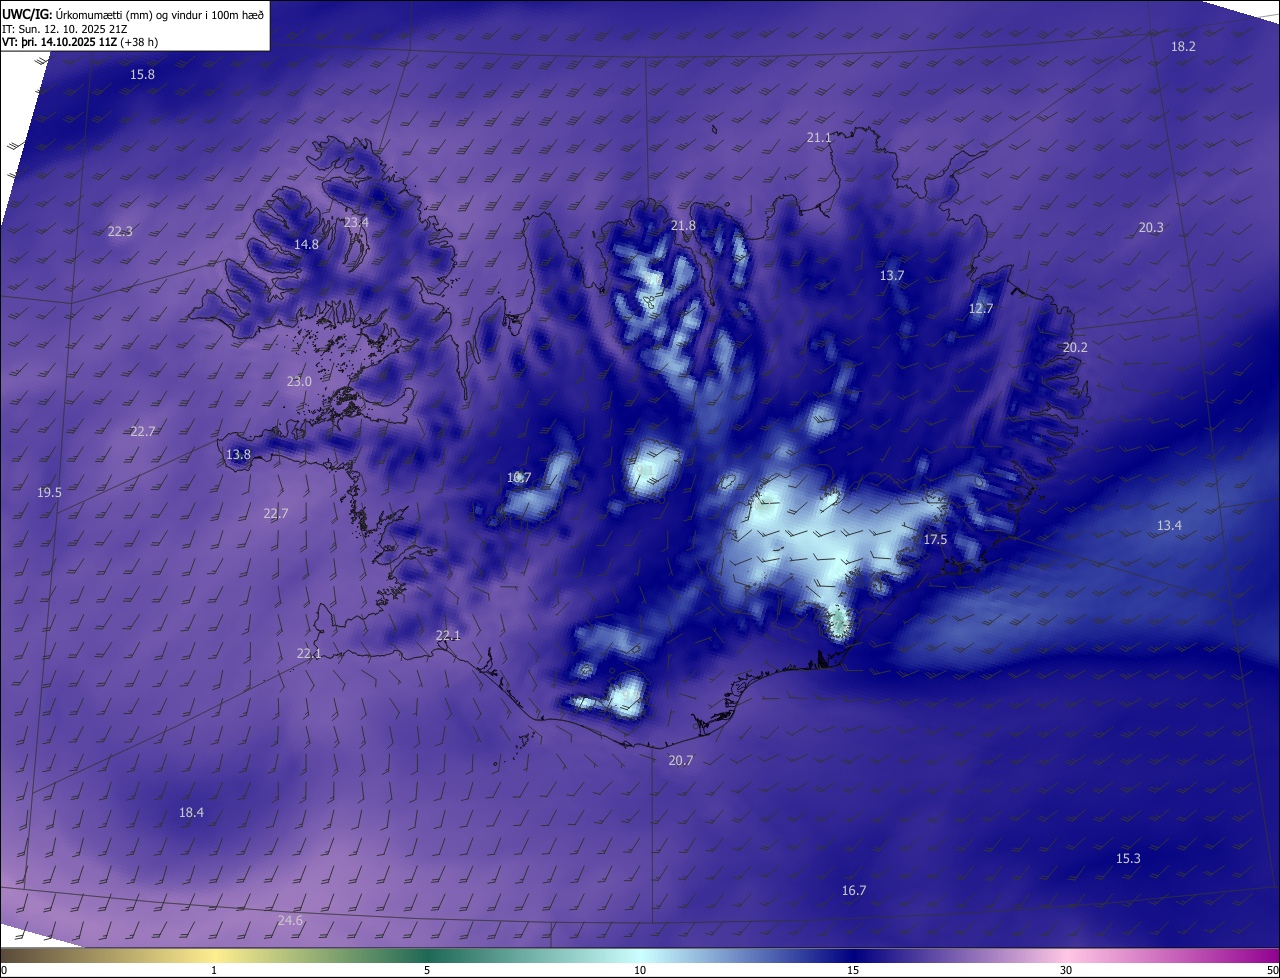This screenshot has width=1280, height=978.
Task: Click the 15.8 value label
Action: (143, 75)
